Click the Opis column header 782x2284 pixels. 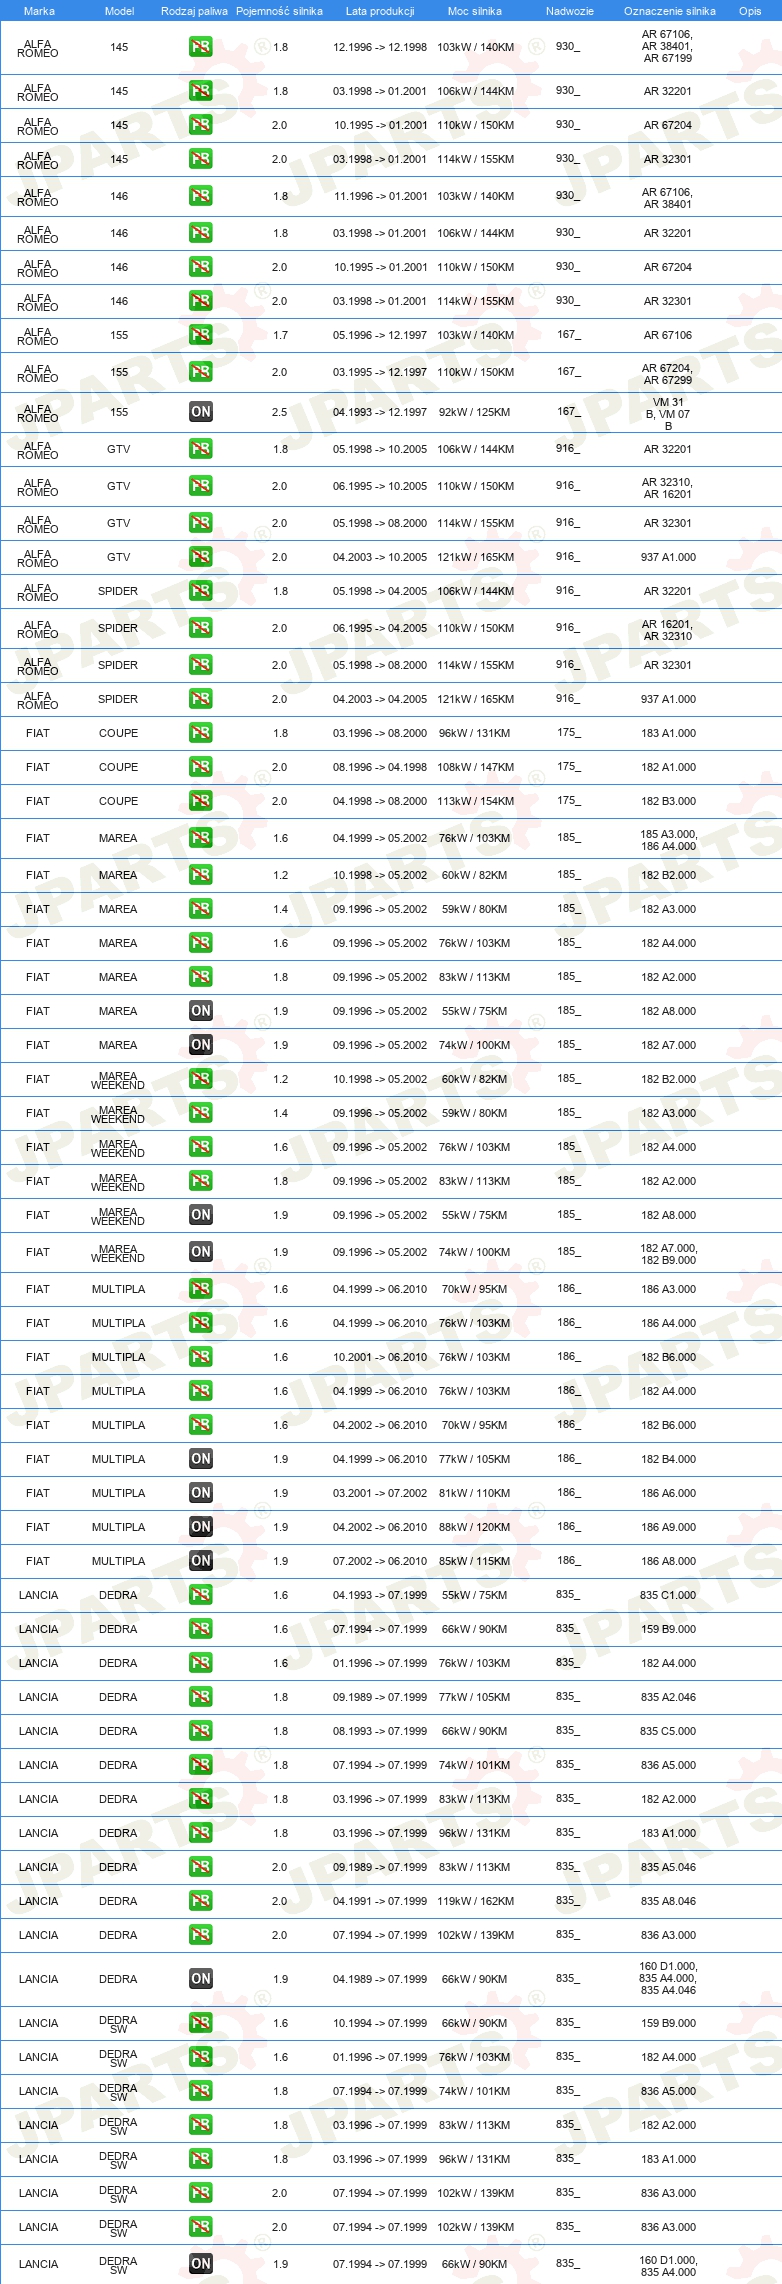pyautogui.click(x=750, y=11)
